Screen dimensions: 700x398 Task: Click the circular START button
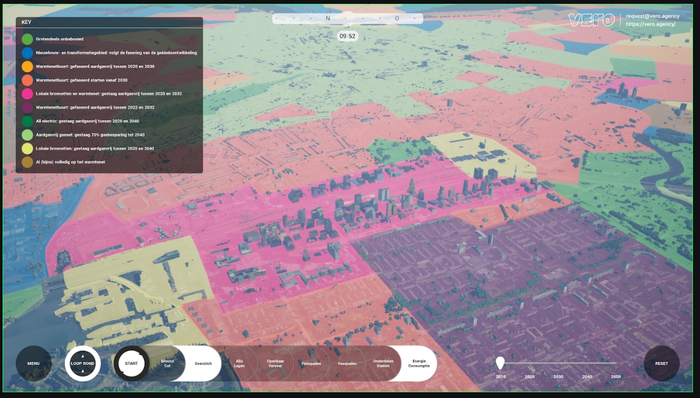(131, 363)
